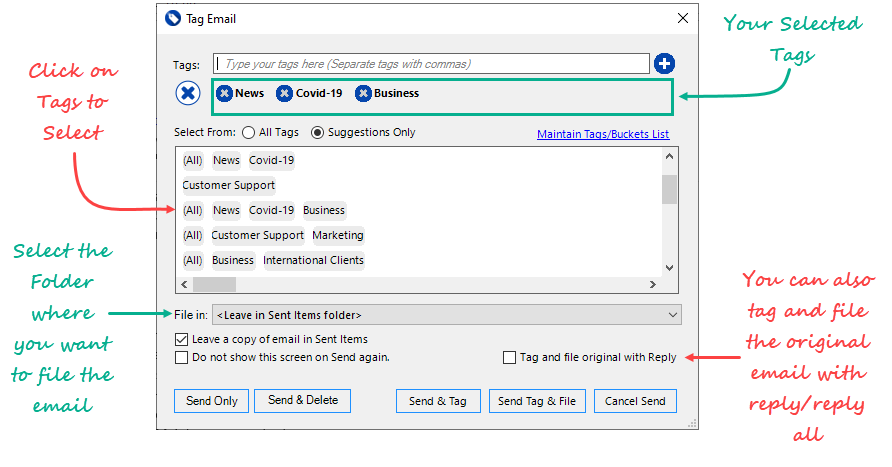Image resolution: width=892 pixels, height=467 pixels.
Task: Remove the News tag via its X icon
Action: 224,93
